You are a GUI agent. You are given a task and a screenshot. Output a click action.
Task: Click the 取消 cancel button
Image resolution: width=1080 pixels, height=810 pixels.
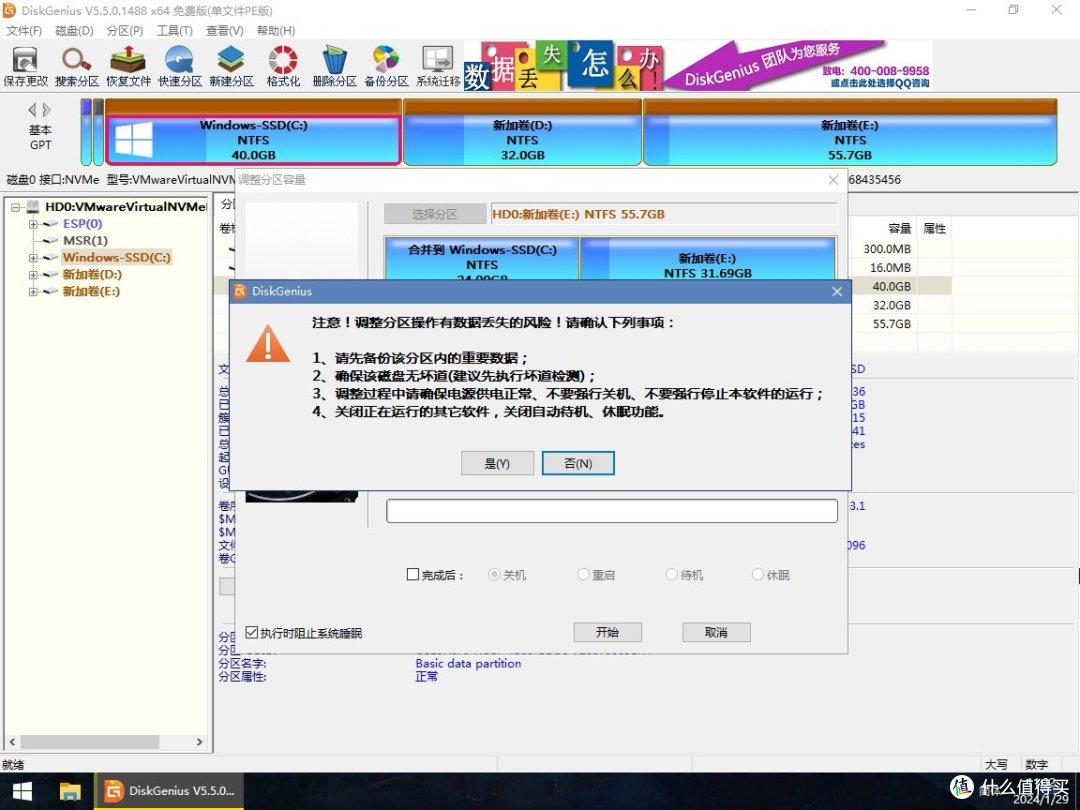(716, 632)
